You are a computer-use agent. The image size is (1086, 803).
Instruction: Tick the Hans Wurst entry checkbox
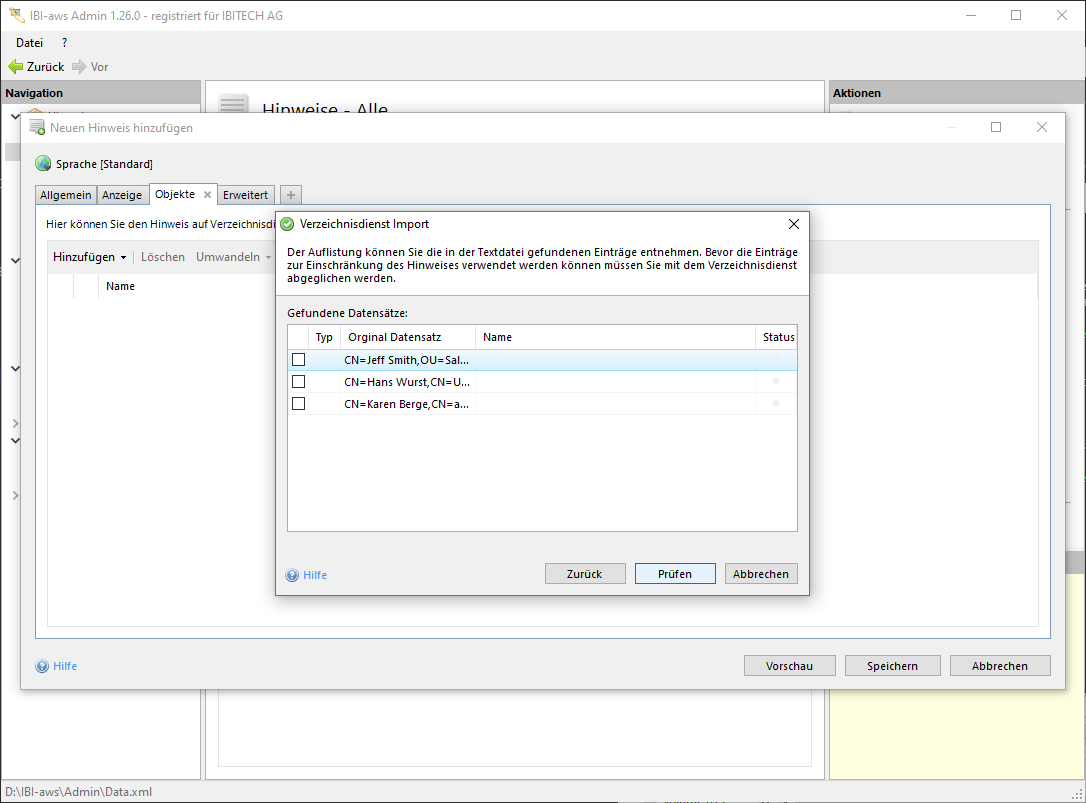(x=298, y=382)
